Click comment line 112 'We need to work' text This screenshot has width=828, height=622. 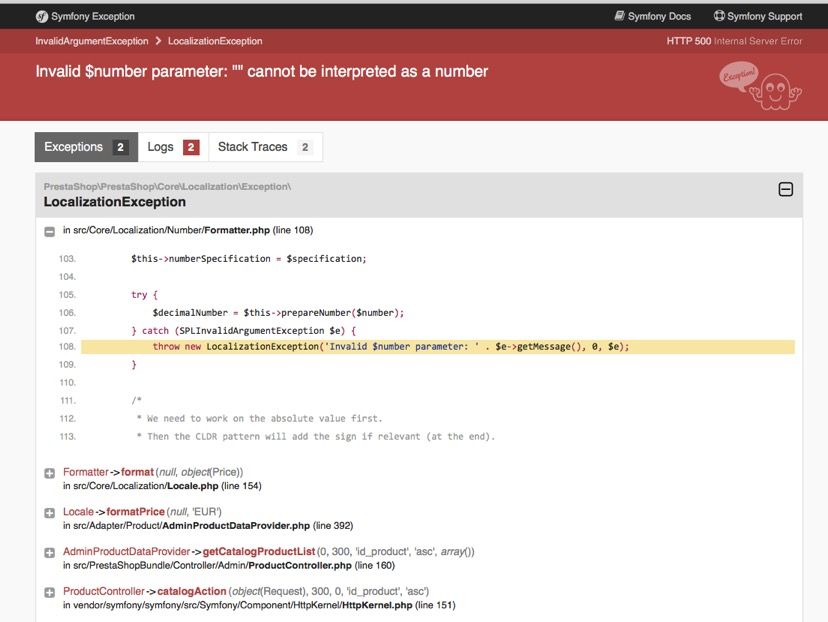point(259,419)
